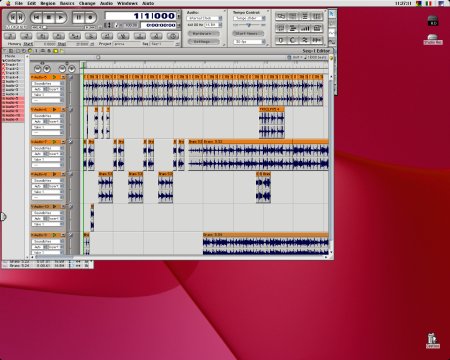Image resolution: width=450 pixels, height=360 pixels.
Task: Arm recording with the Record button
Action: (x=90, y=17)
